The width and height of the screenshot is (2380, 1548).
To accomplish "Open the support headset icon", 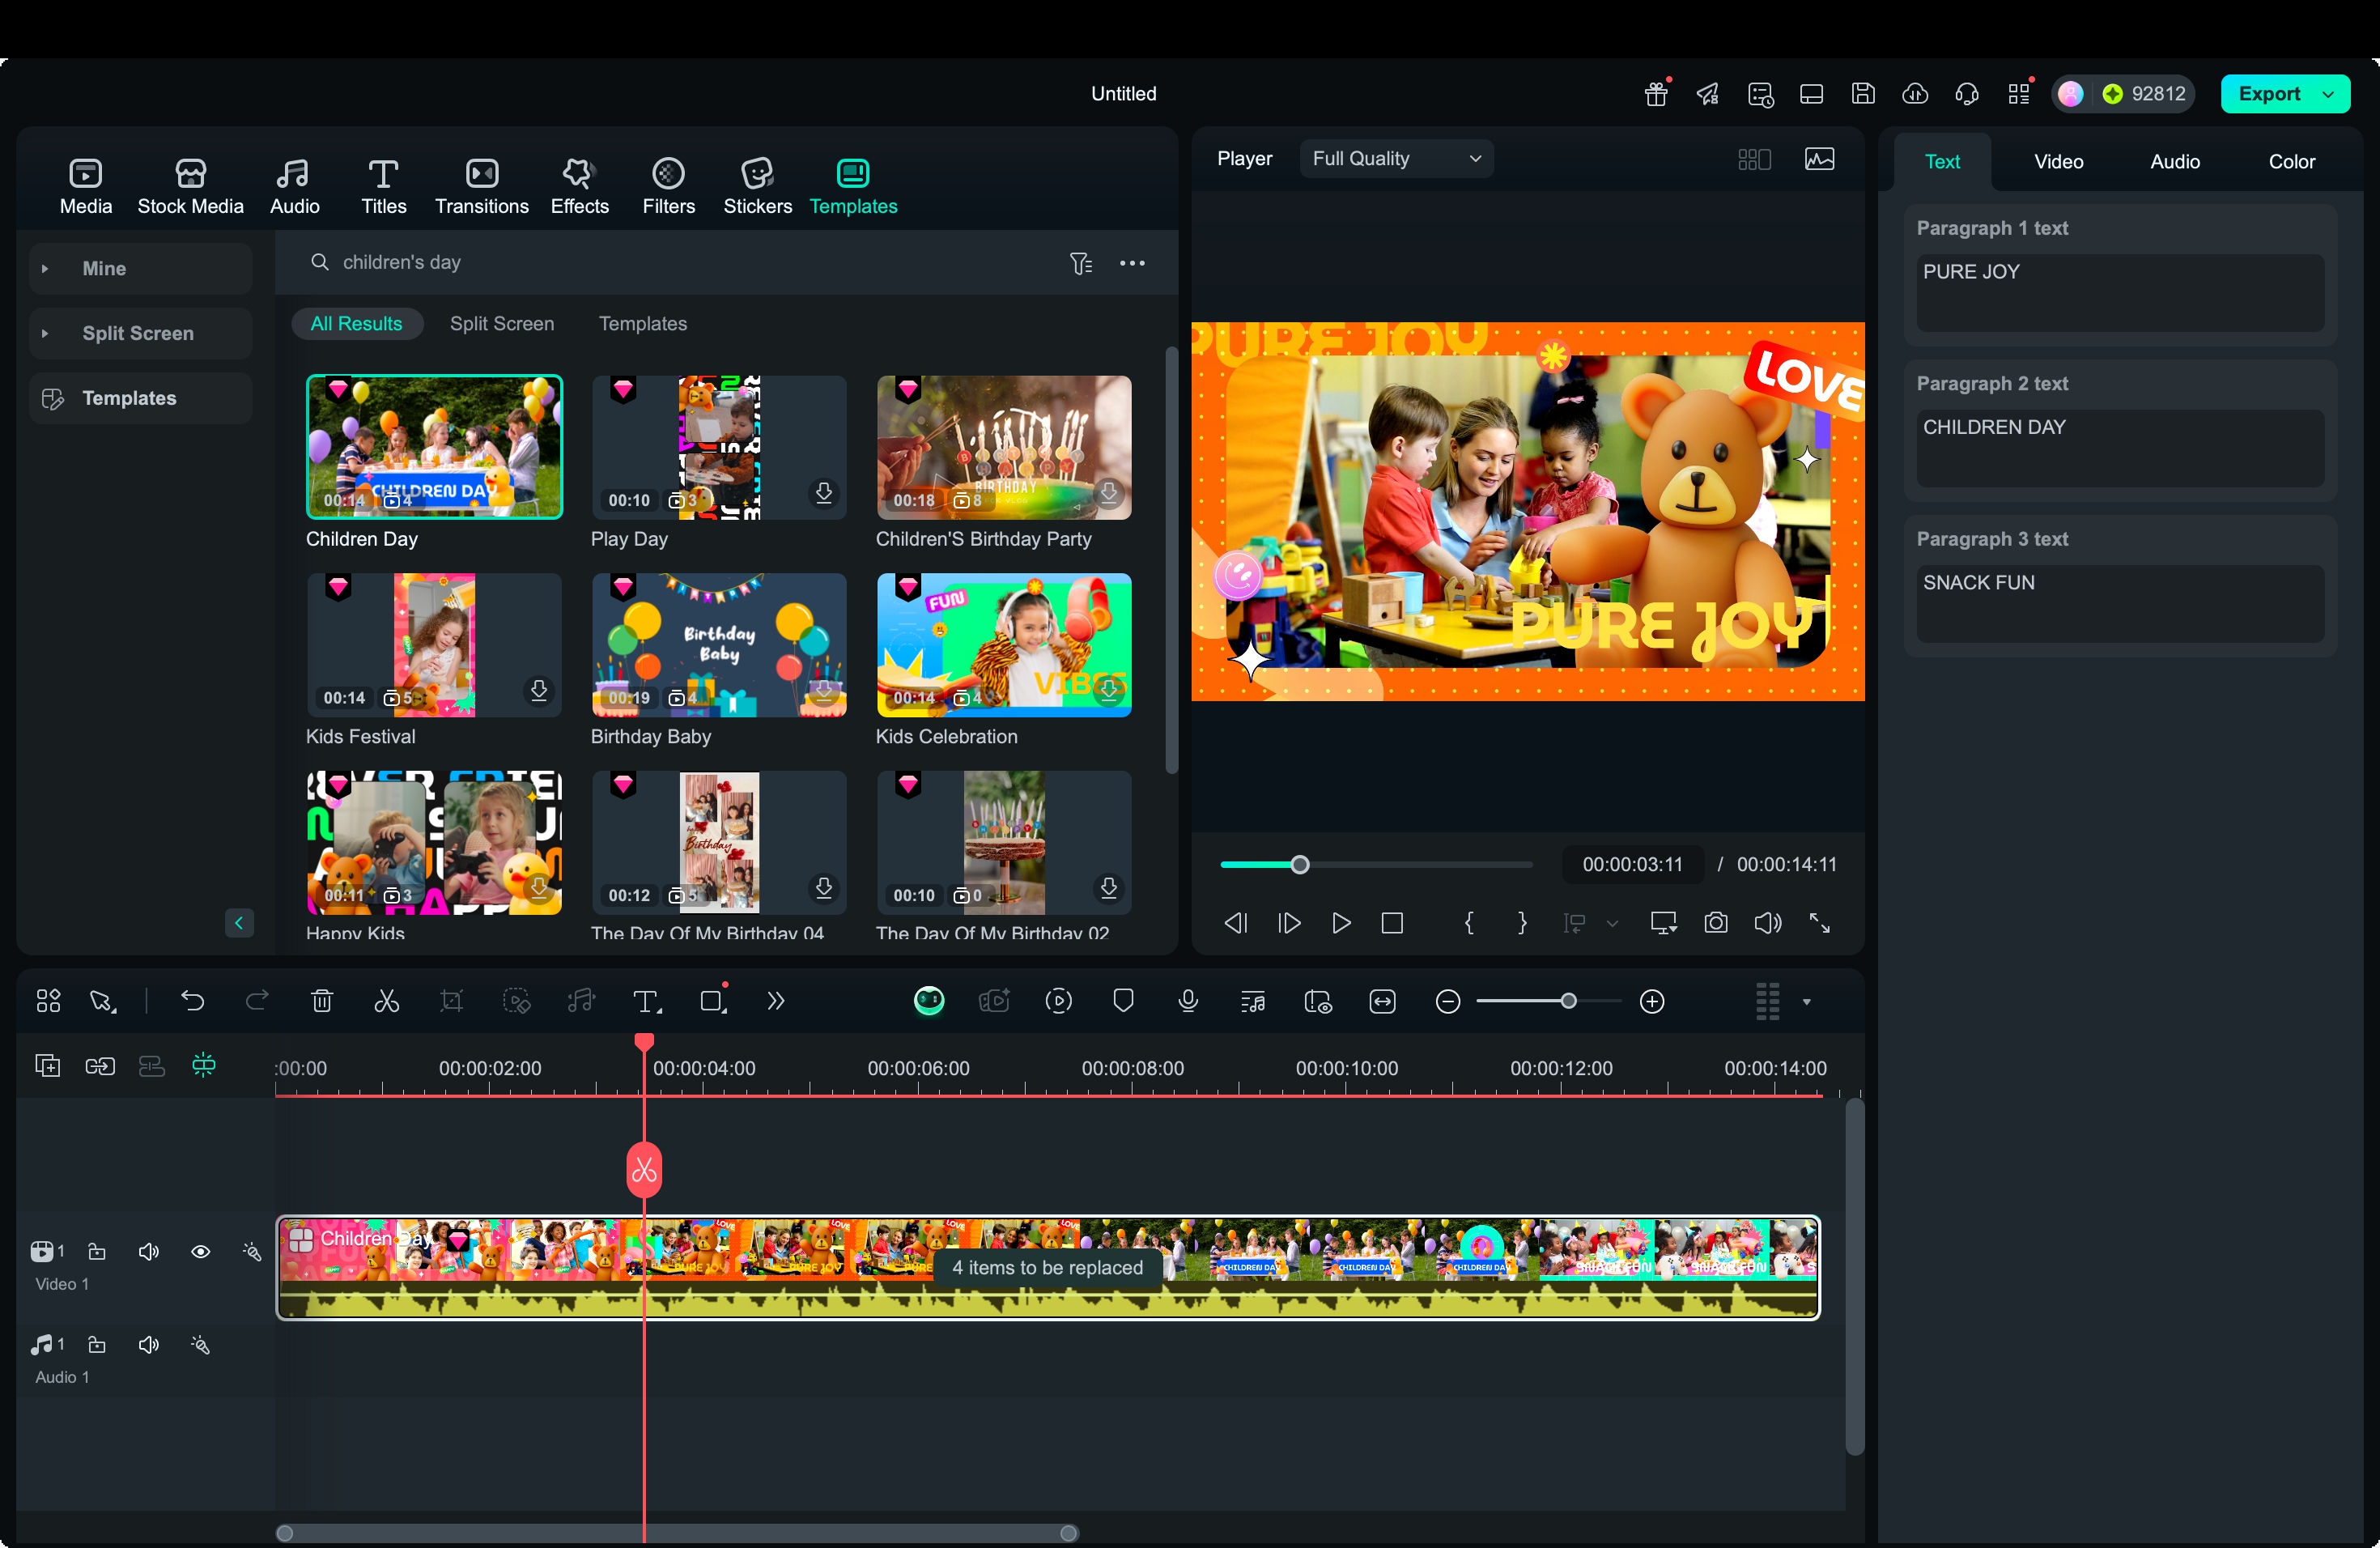I will pos(1966,93).
